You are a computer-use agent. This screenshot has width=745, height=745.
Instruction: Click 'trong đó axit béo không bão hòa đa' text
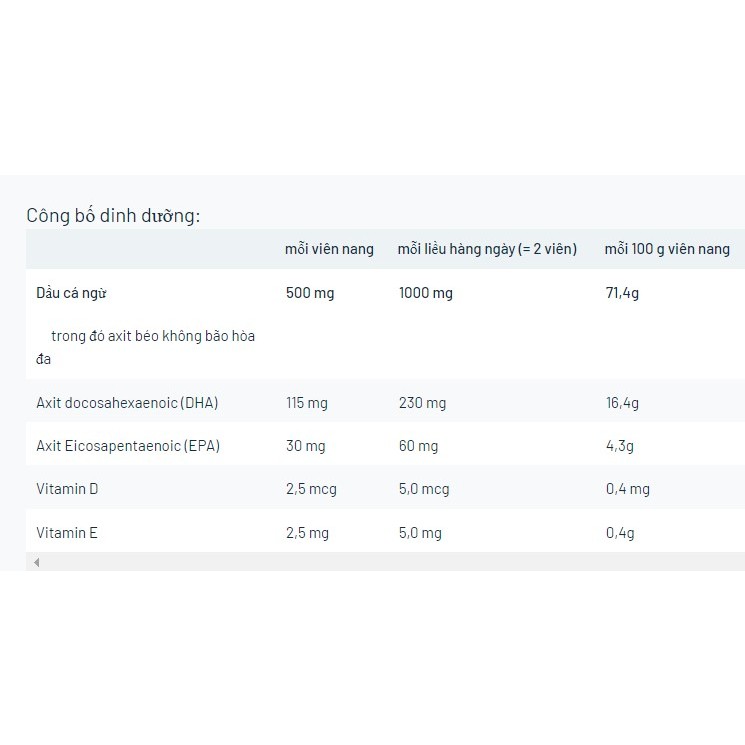145,347
